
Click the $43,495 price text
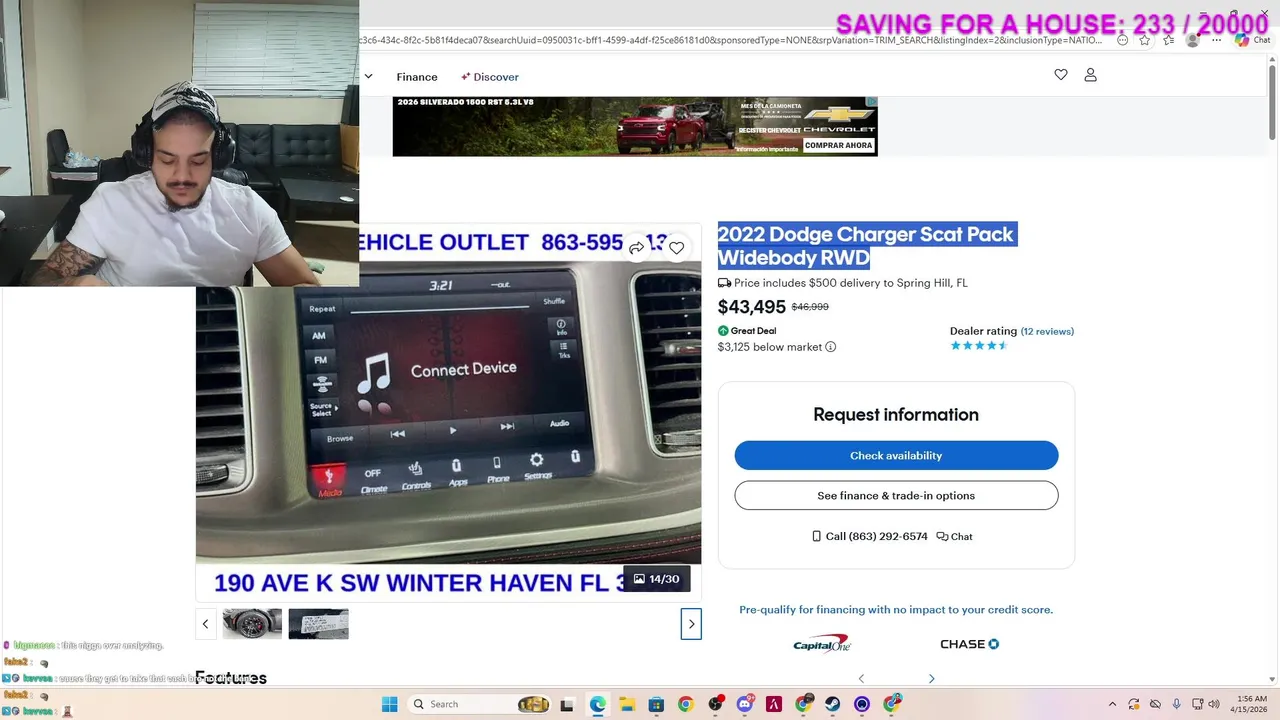click(752, 307)
